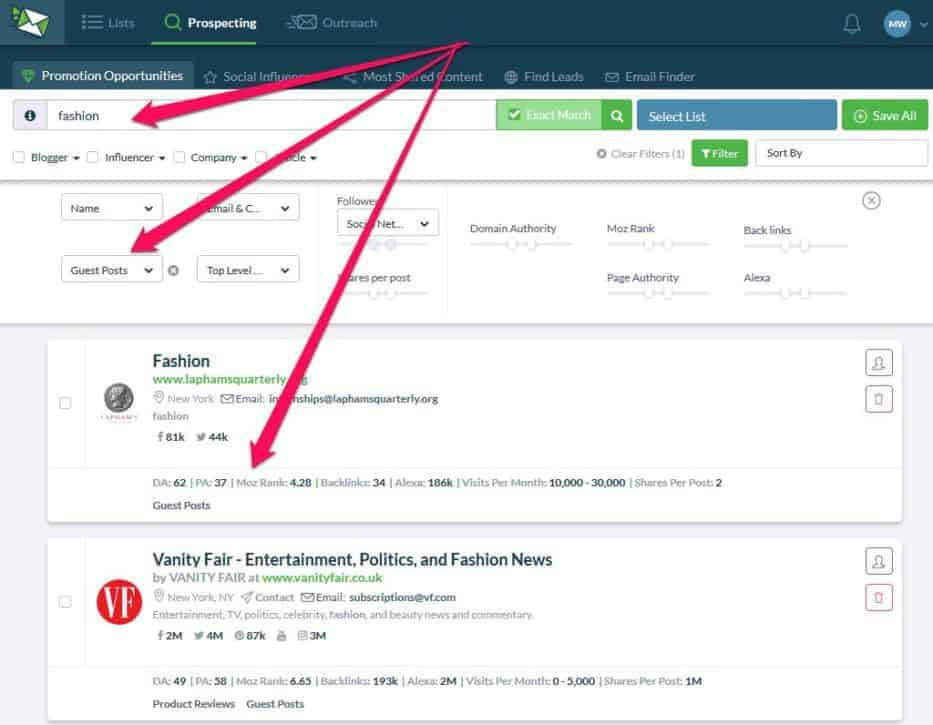The width and height of the screenshot is (933, 725).
Task: Click Guest Posts tag under Fashion result
Action: [x=181, y=505]
